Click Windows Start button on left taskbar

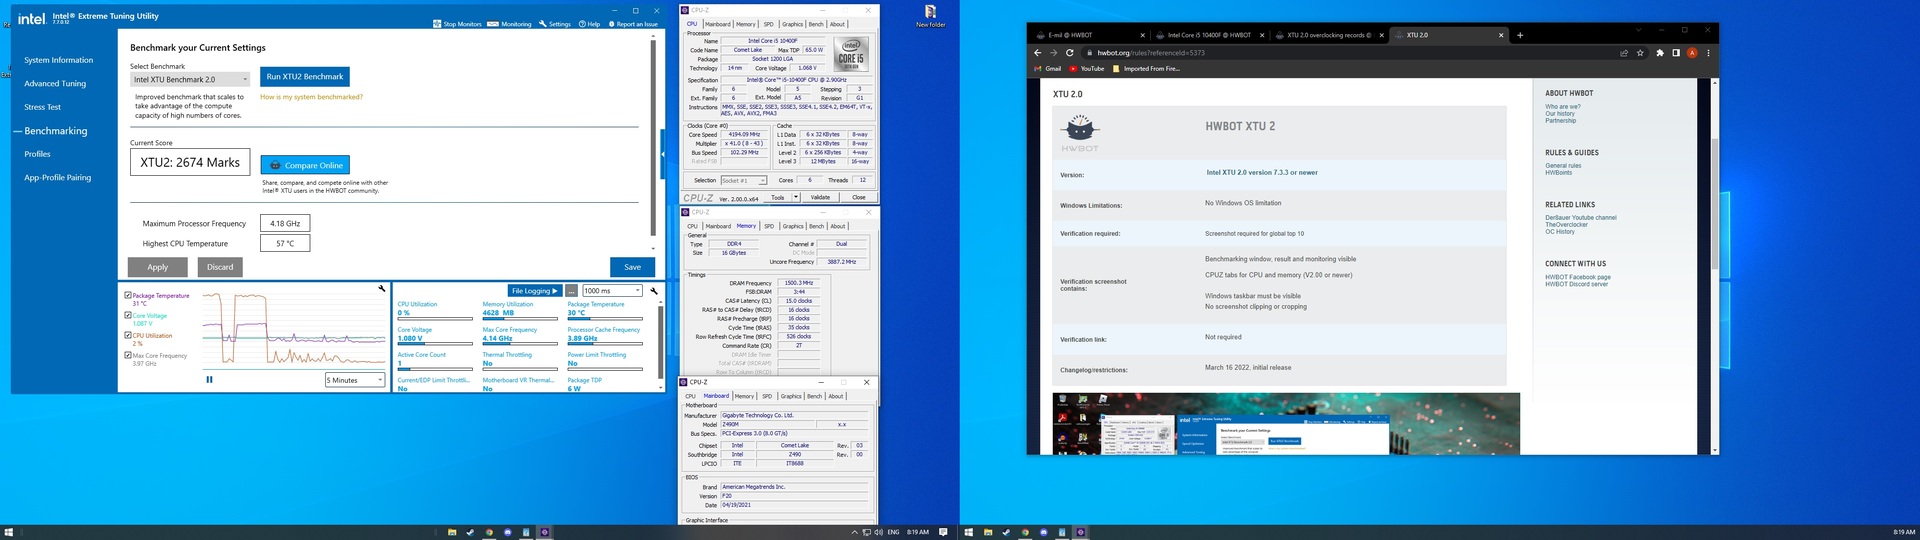coord(9,532)
